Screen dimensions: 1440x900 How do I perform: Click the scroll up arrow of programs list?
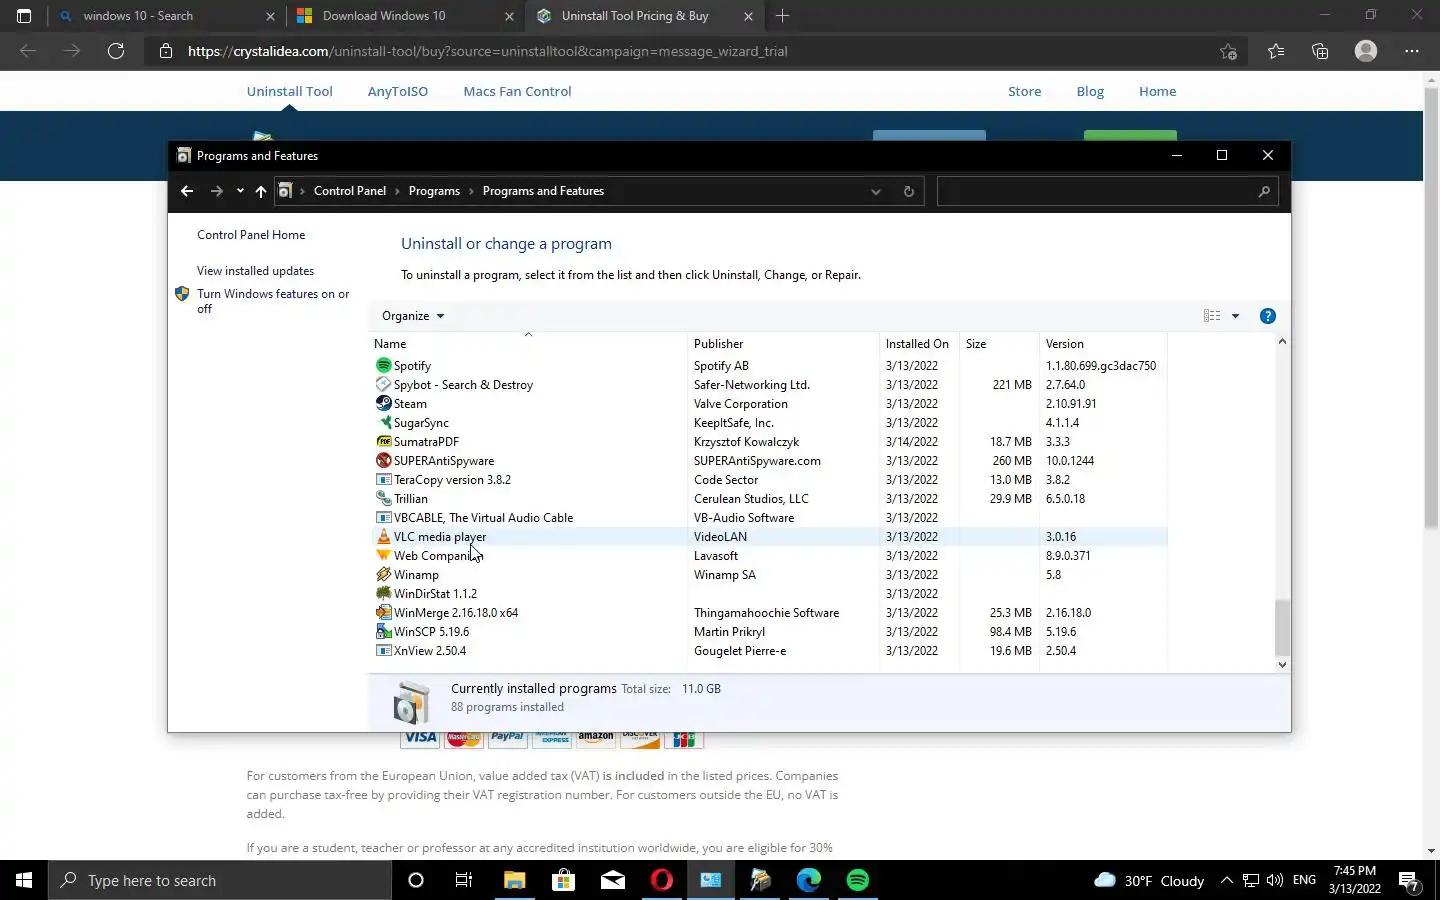[1282, 342]
